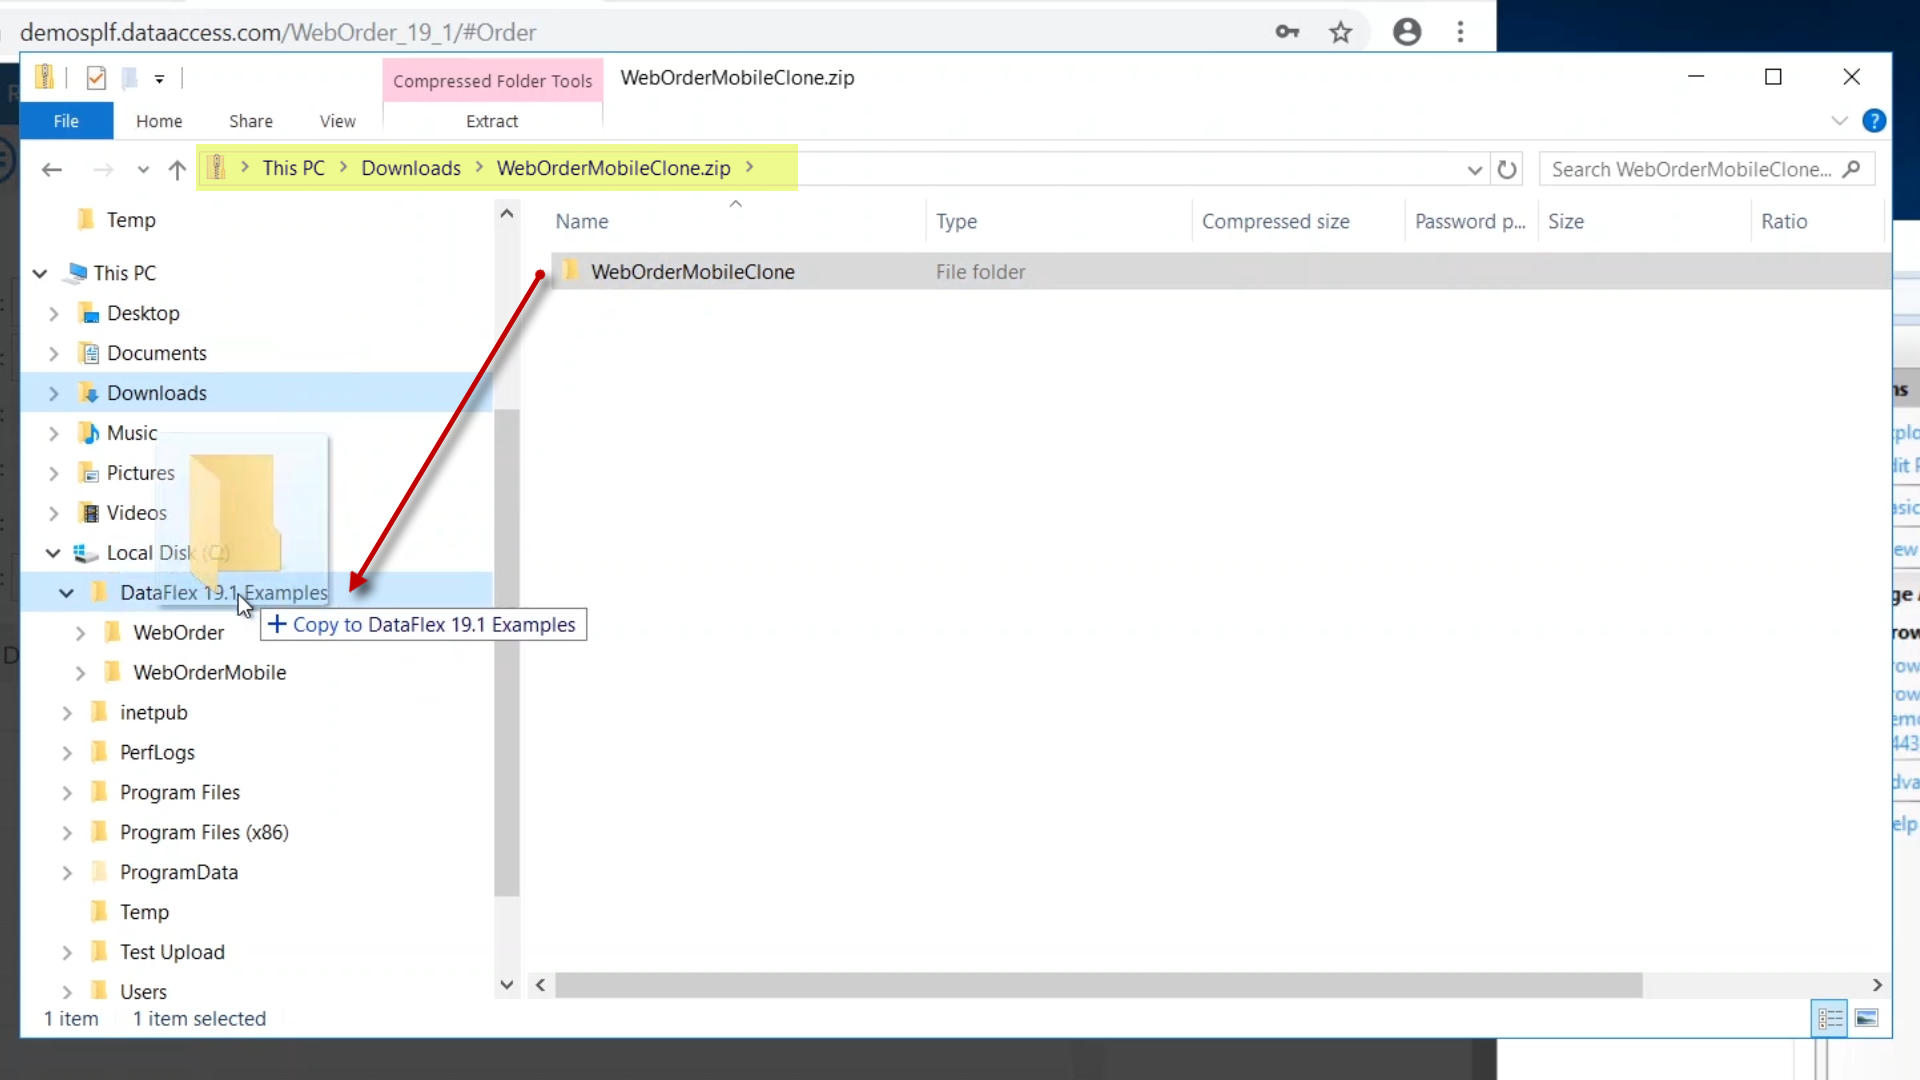1920x1080 pixels.
Task: Switch to large icons view button
Action: click(1866, 1018)
